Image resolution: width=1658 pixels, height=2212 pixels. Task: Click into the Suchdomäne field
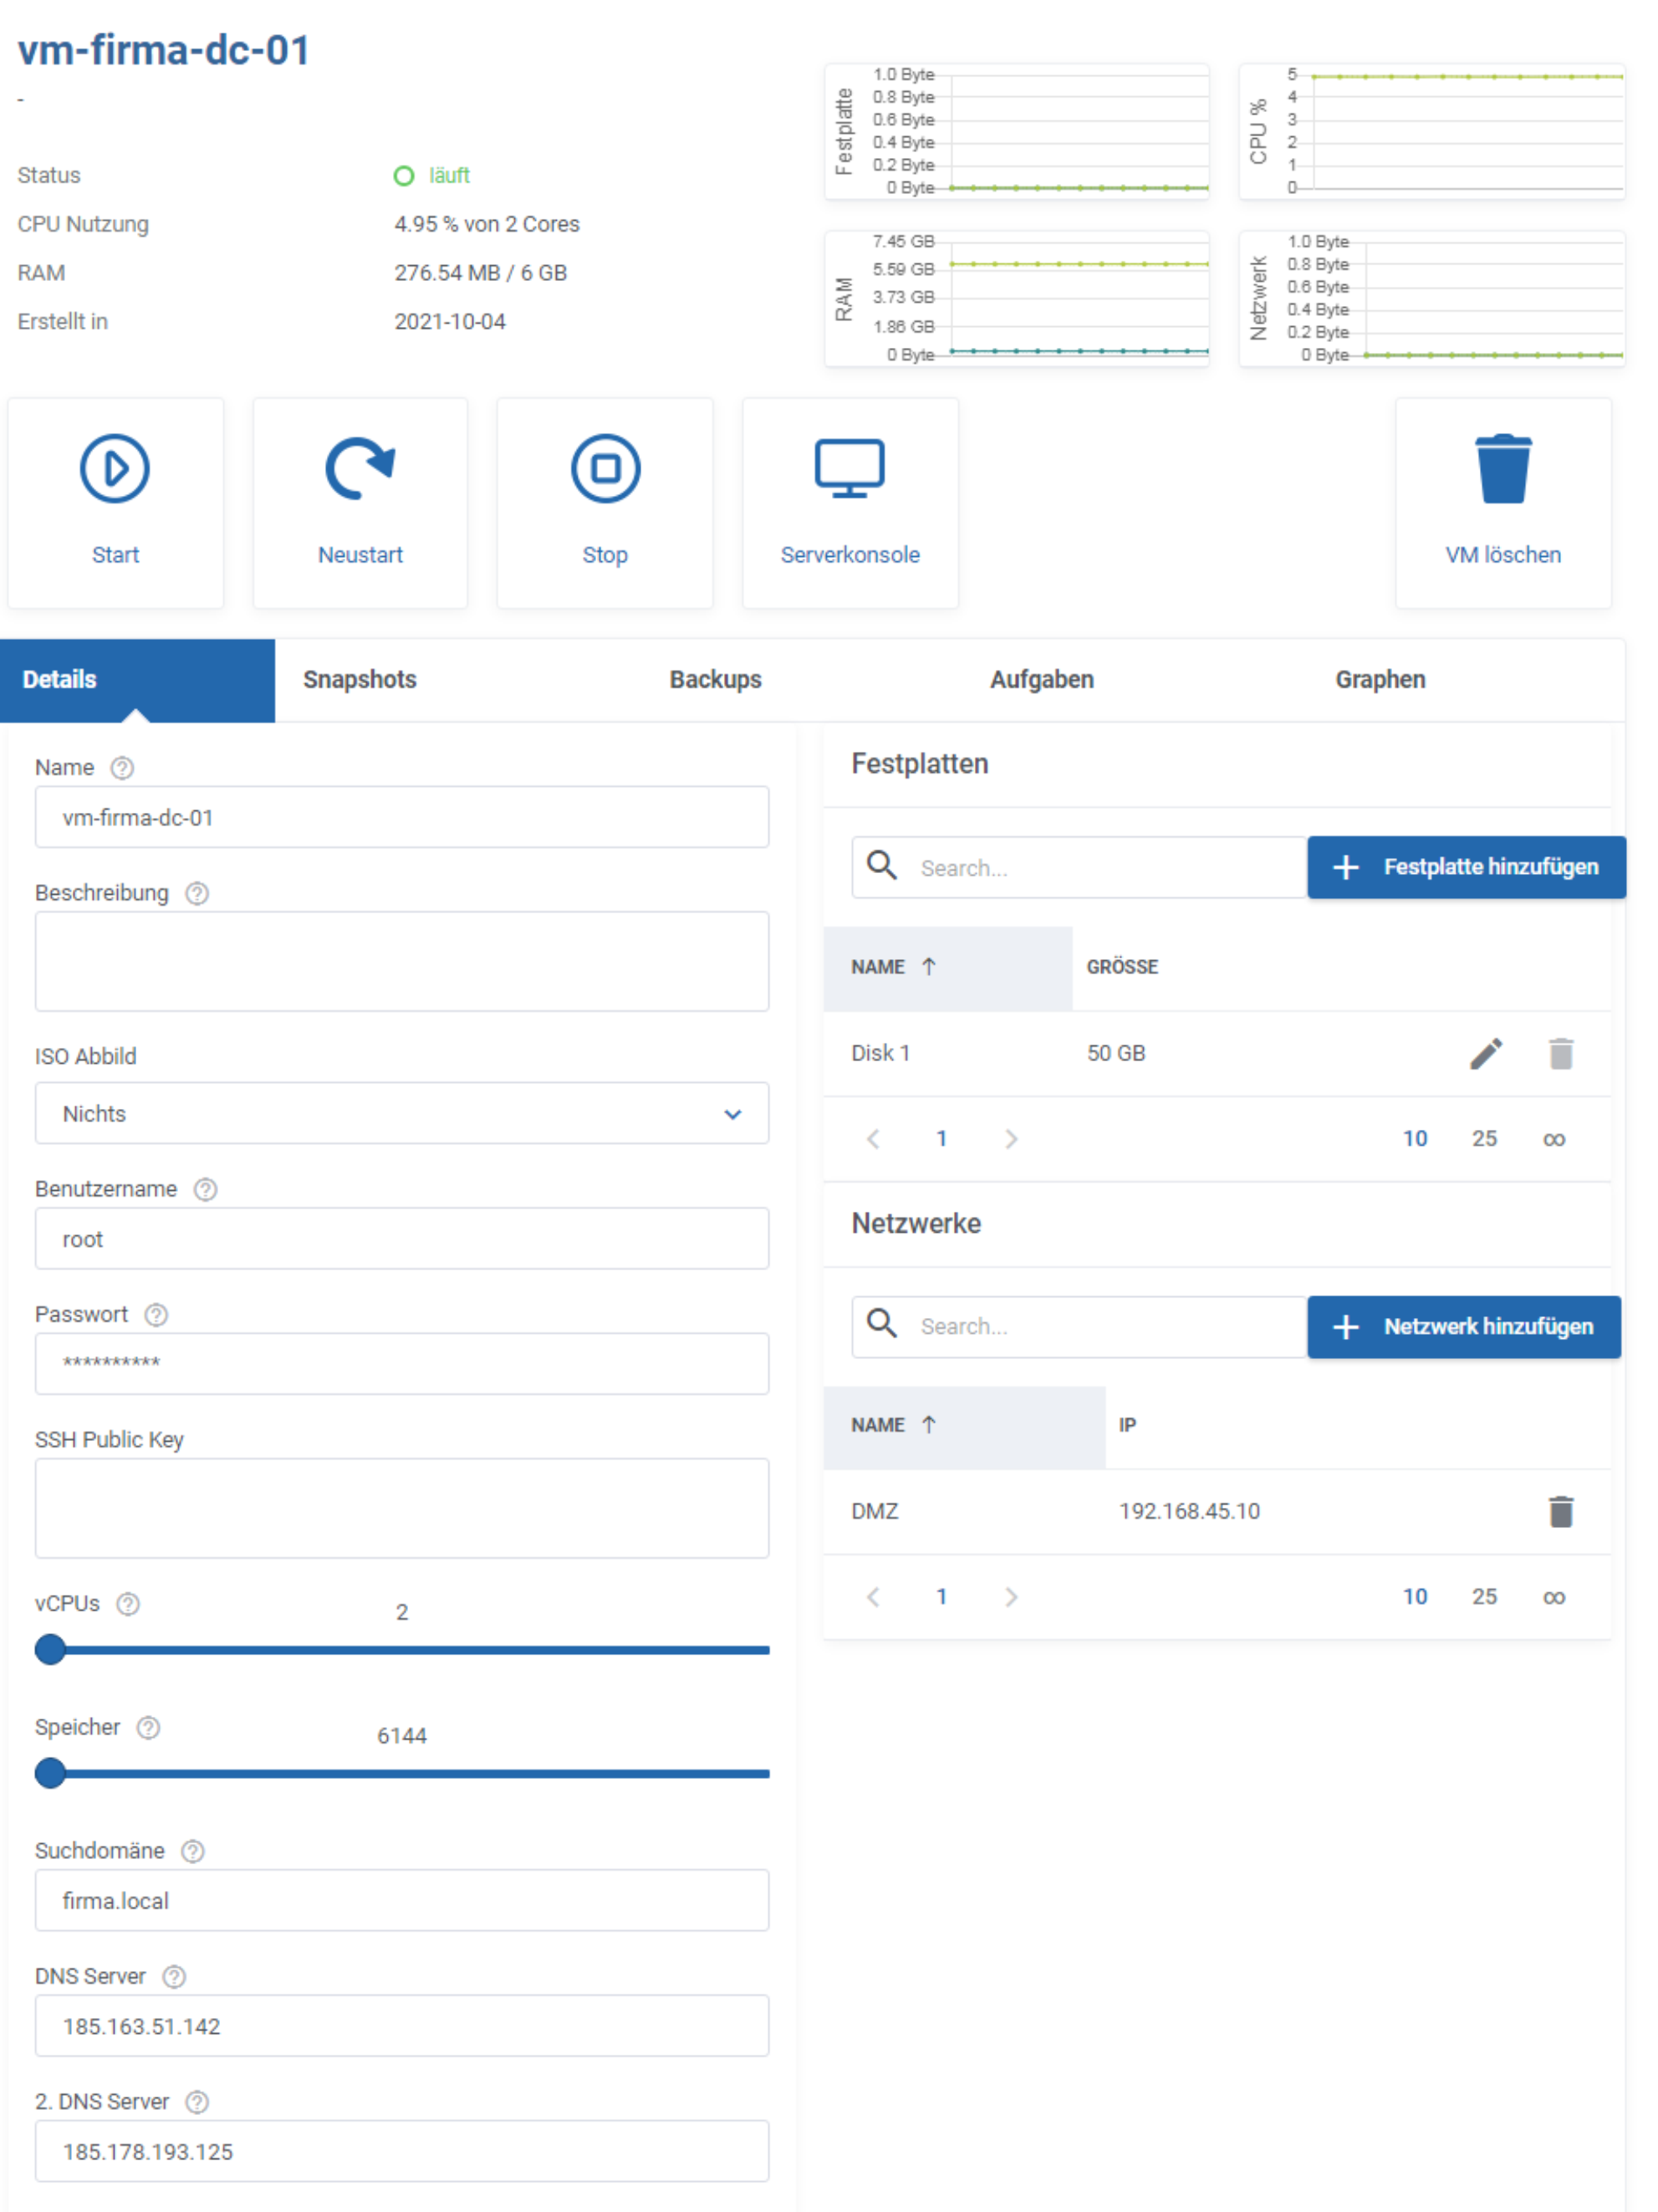402,1900
